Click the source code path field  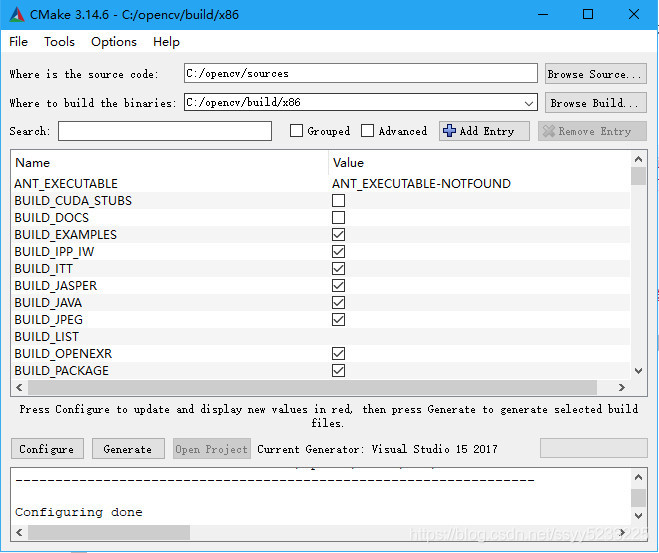(x=361, y=74)
